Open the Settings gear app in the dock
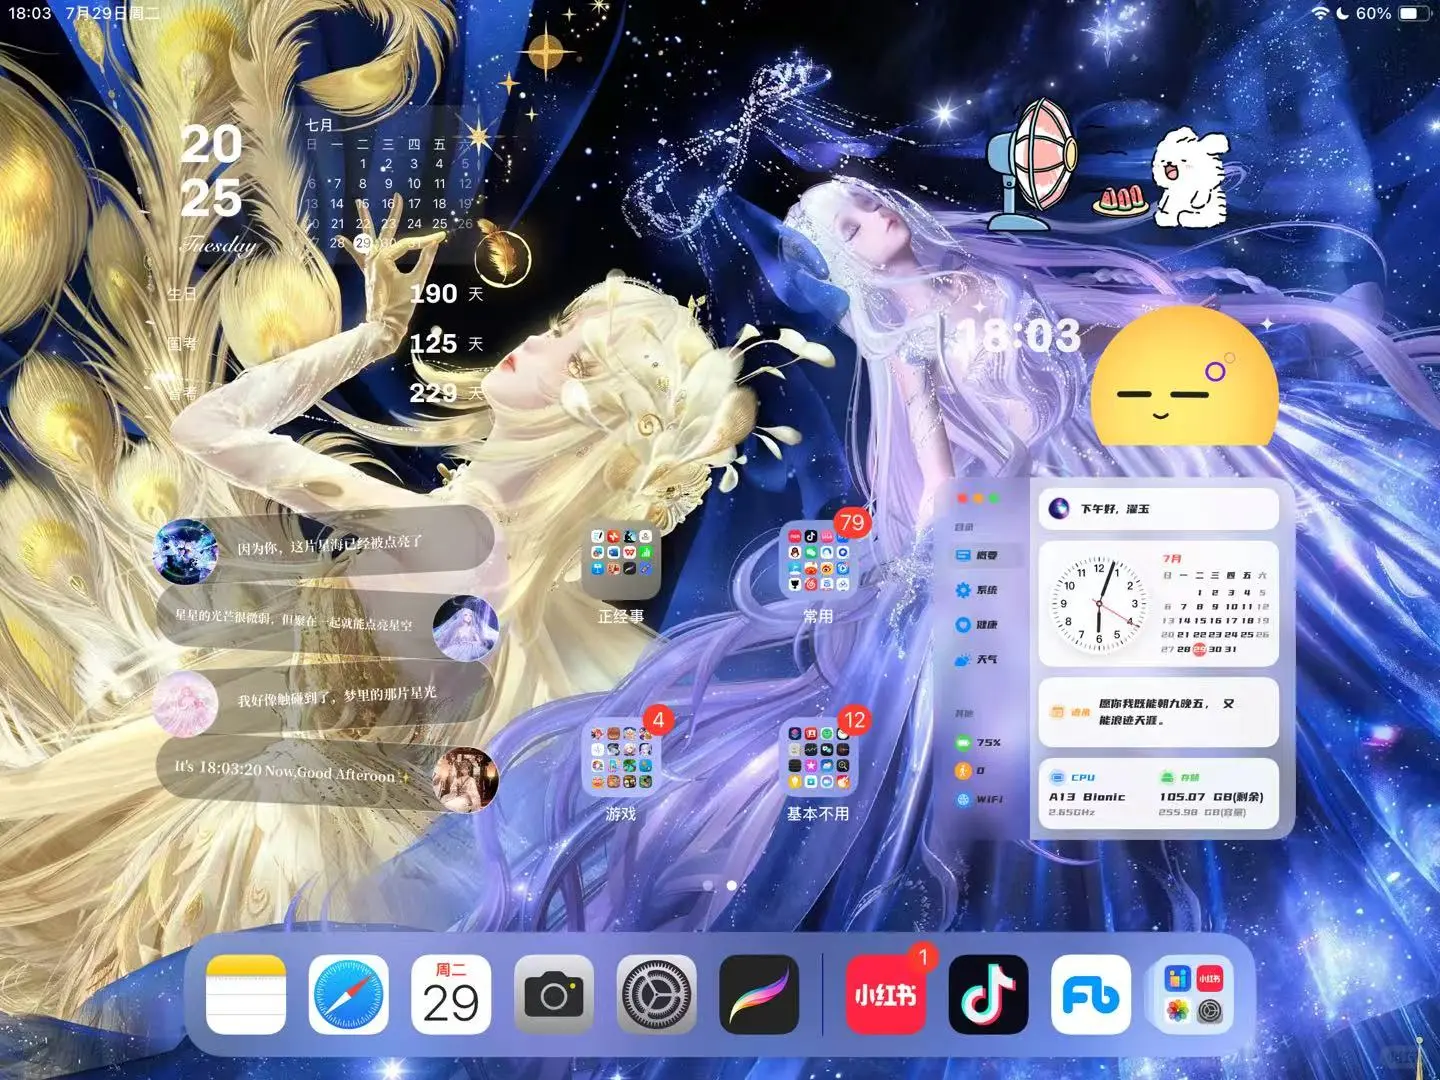The width and height of the screenshot is (1440, 1080). pos(656,994)
